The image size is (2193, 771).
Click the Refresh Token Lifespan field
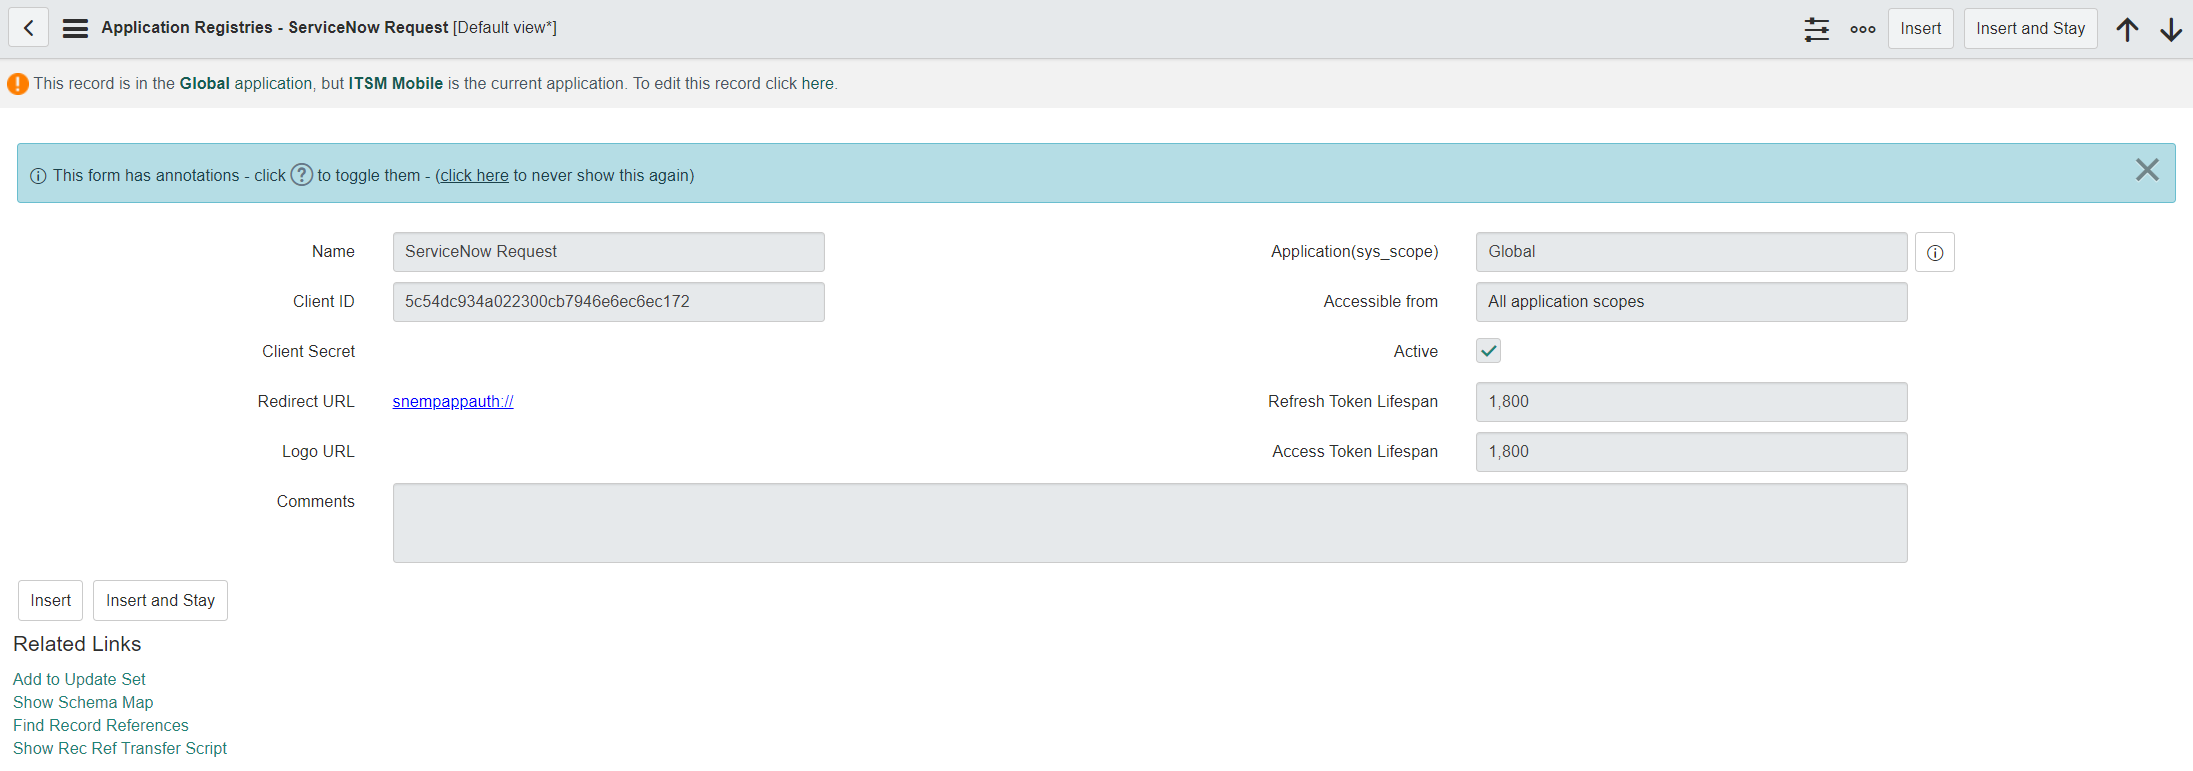pos(1690,402)
